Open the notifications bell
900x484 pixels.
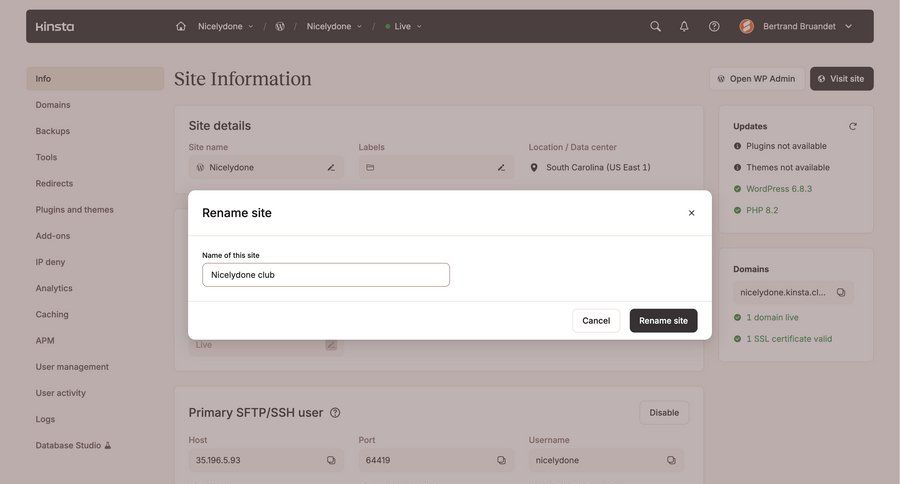pos(684,26)
